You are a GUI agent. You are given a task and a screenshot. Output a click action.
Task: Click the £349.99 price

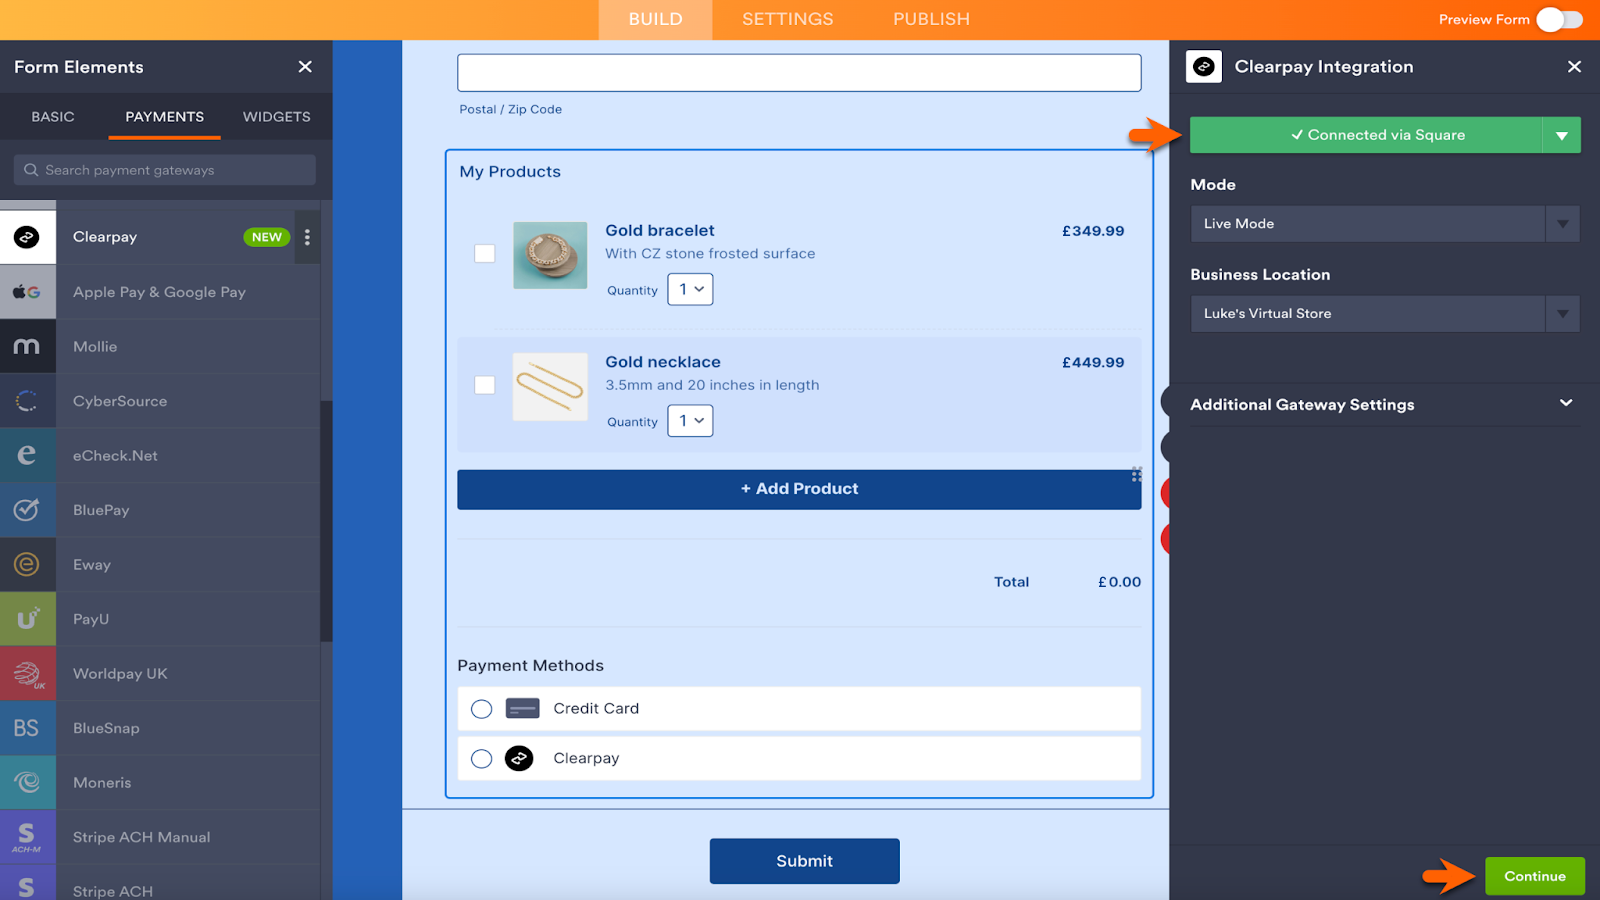pyautogui.click(x=1093, y=231)
